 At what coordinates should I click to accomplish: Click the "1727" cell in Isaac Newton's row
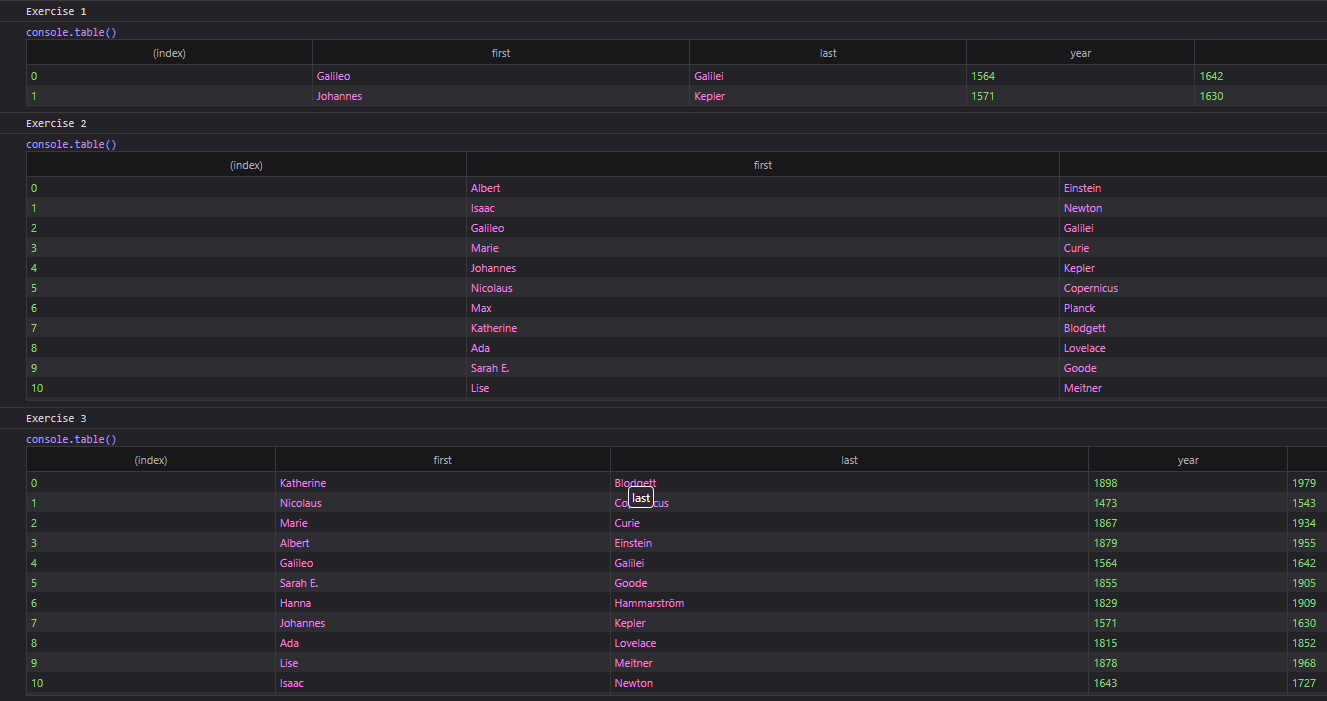tap(1304, 682)
